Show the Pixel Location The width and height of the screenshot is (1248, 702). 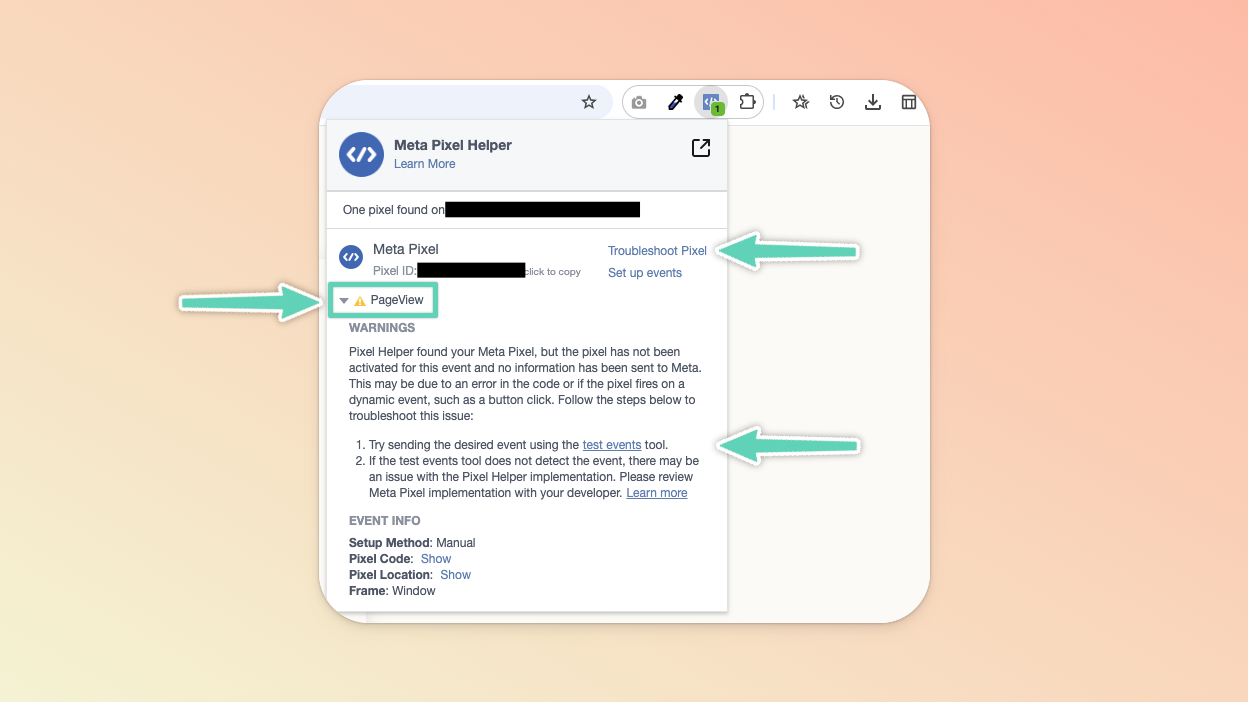tap(455, 575)
